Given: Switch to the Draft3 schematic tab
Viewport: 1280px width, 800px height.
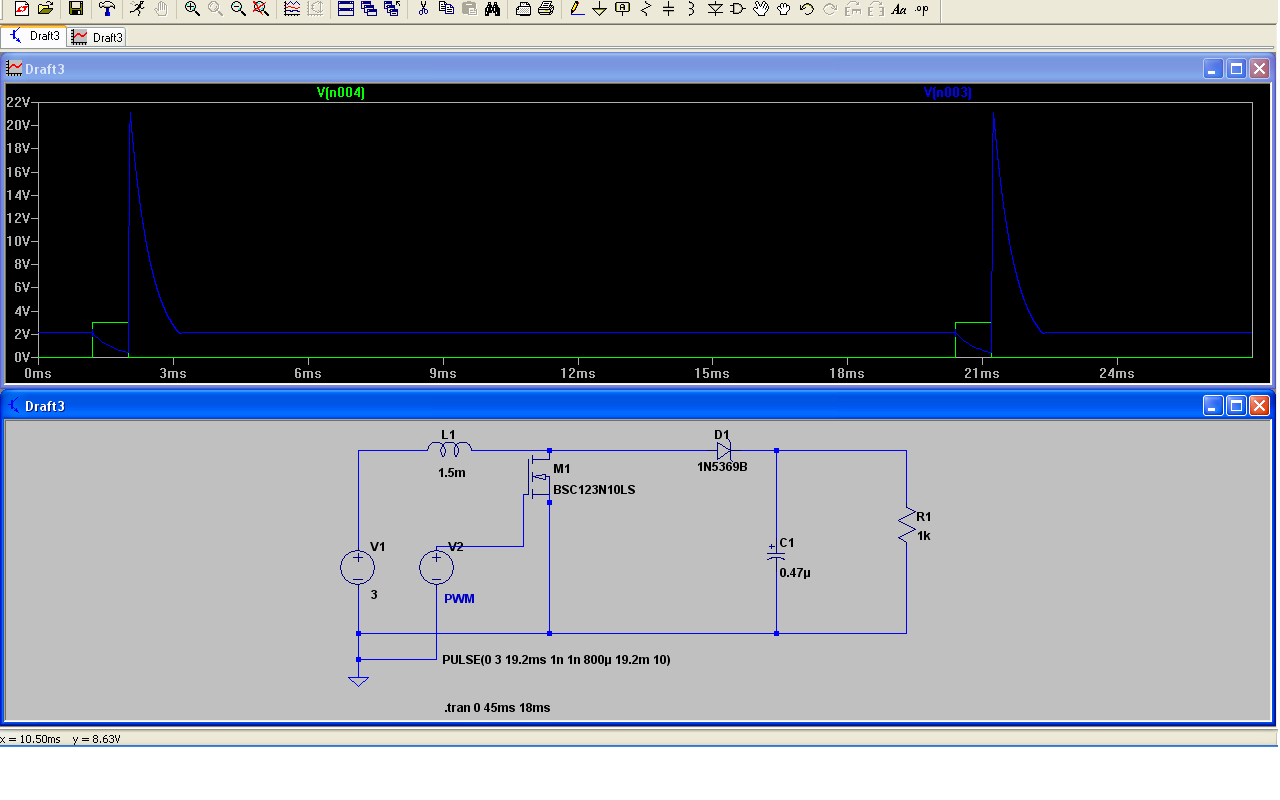Looking at the screenshot, I should [35, 36].
